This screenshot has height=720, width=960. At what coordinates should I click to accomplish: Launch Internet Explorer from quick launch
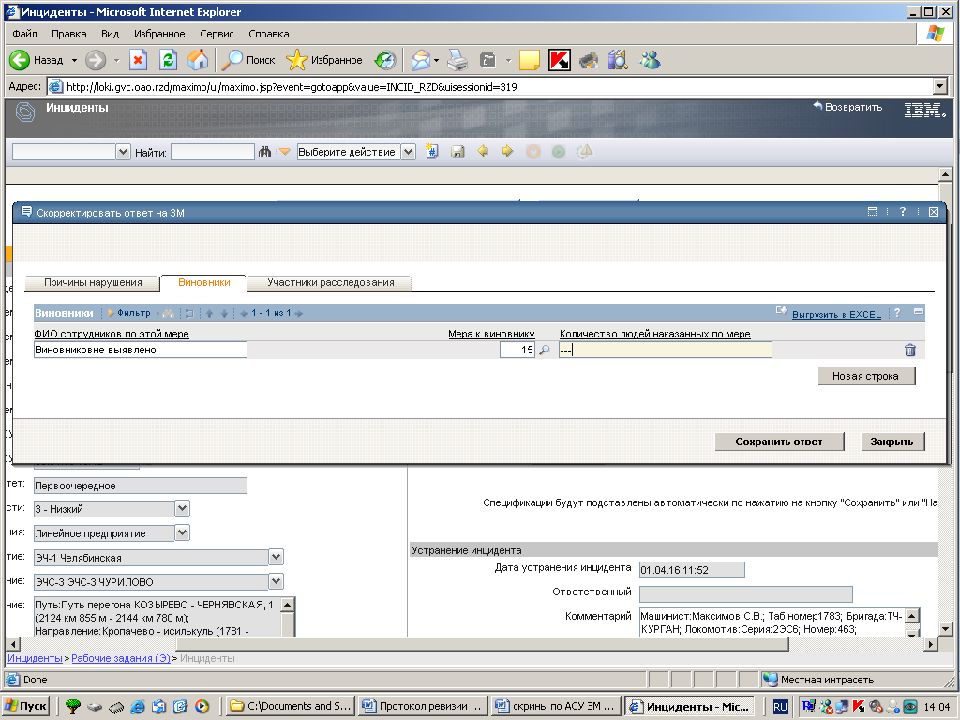tap(137, 706)
